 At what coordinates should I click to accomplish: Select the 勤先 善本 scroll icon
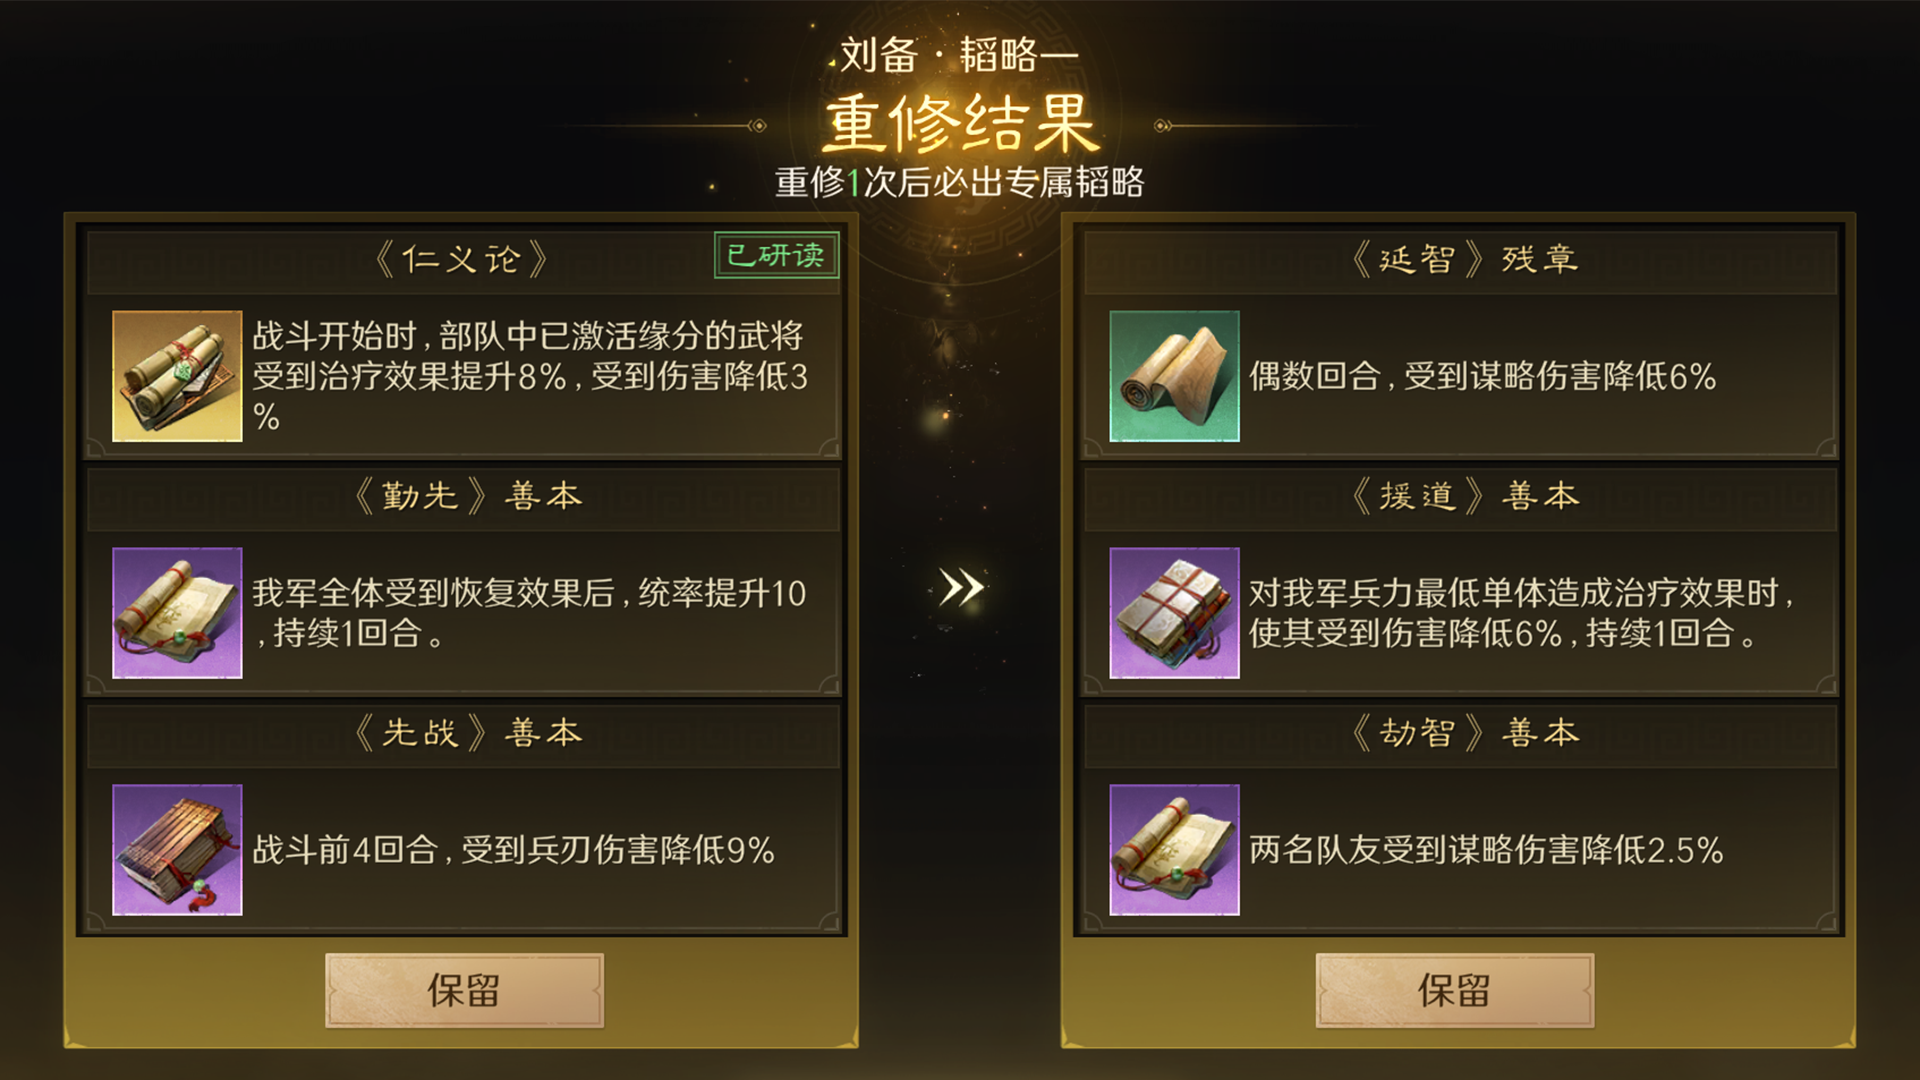tap(177, 613)
